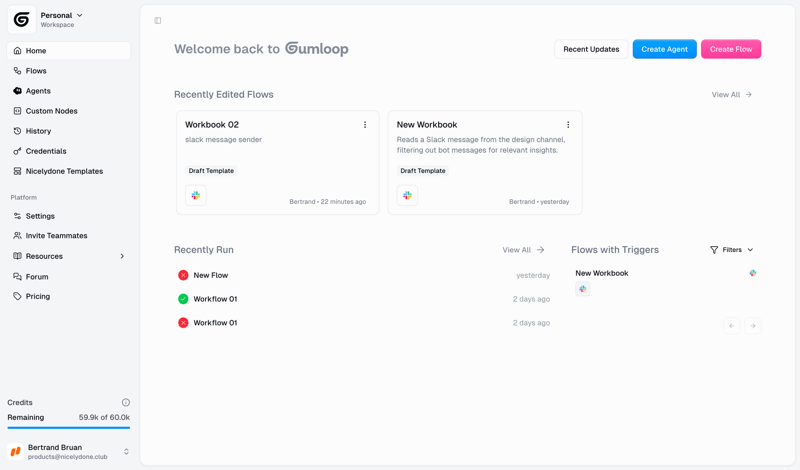Click Create Flow button

pos(731,49)
